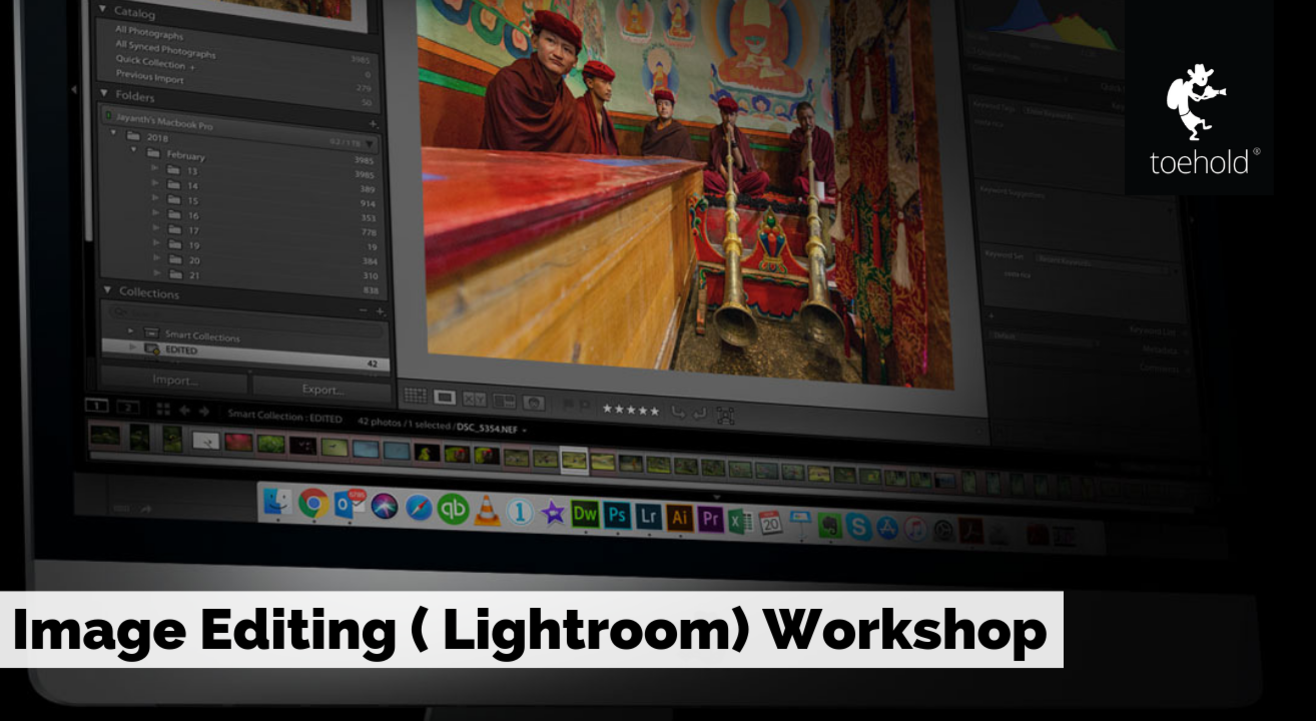
Task: Open Dreamweaver (Dw) from the Dock
Action: 585,514
